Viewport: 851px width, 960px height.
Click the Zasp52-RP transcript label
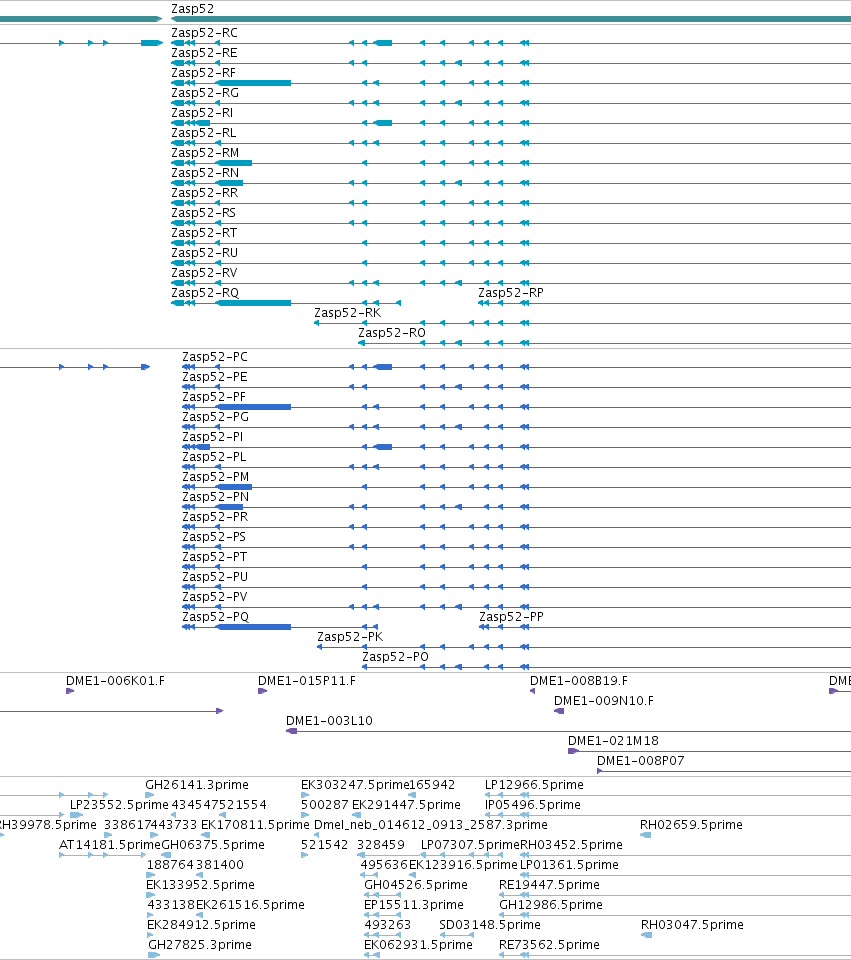click(x=511, y=293)
